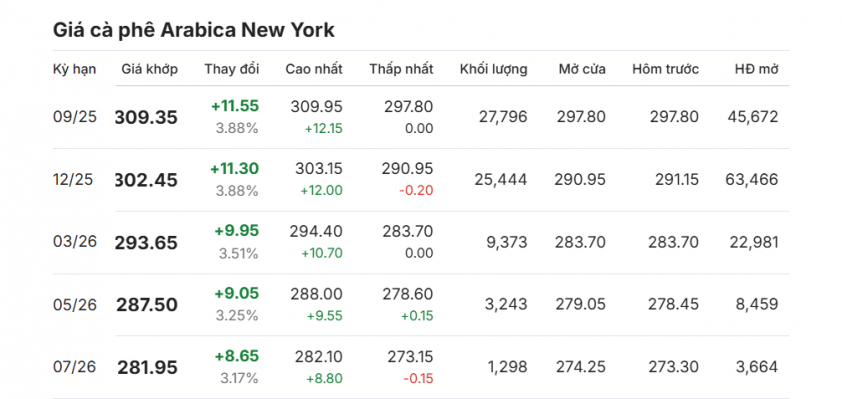Image resolution: width=842 pixels, height=399 pixels.
Task: Select the 03/26 contract term
Action: coord(75,242)
